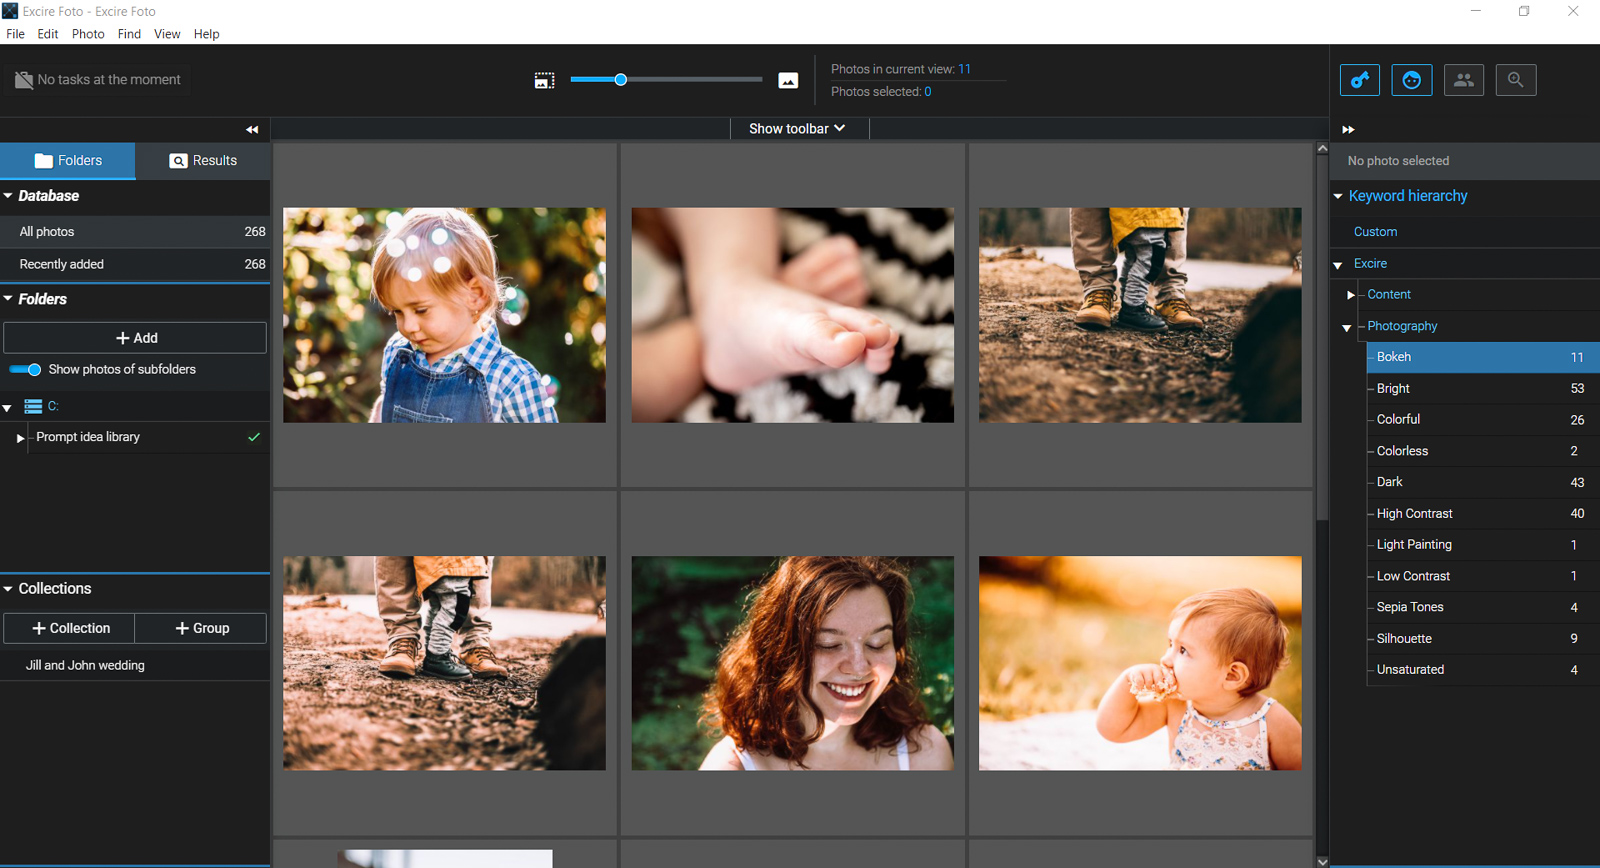
Task: Expand the Prompt idea library folder
Action: click(20, 438)
